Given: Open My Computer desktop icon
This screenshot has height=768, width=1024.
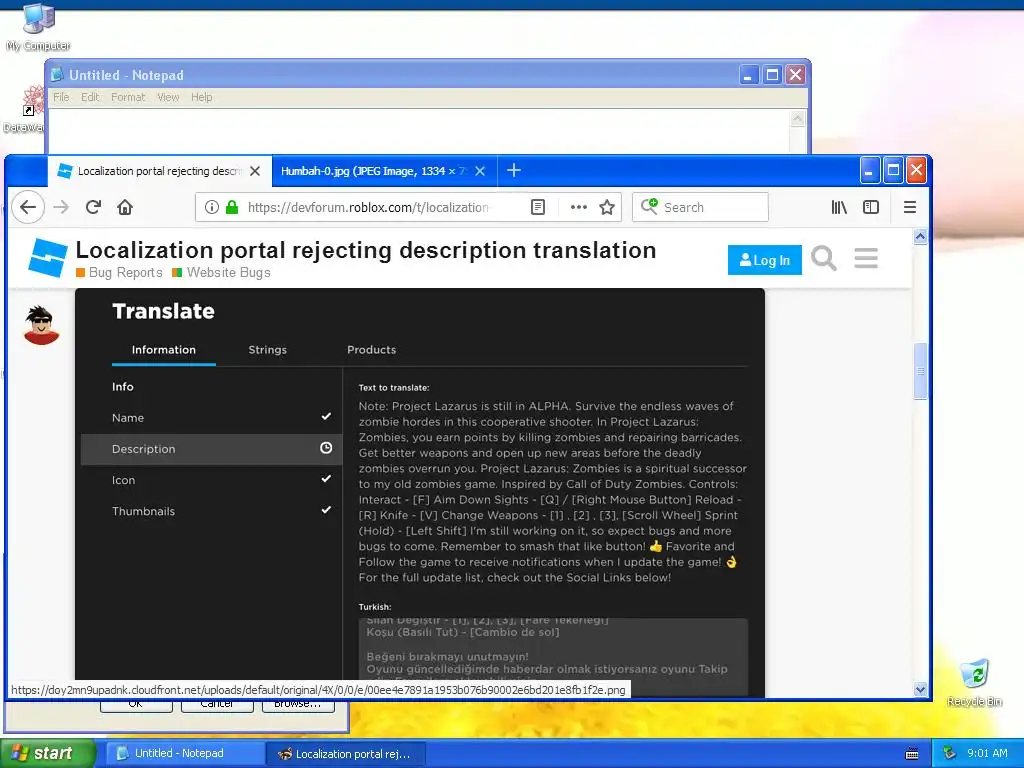Looking at the screenshot, I should click(x=39, y=27).
